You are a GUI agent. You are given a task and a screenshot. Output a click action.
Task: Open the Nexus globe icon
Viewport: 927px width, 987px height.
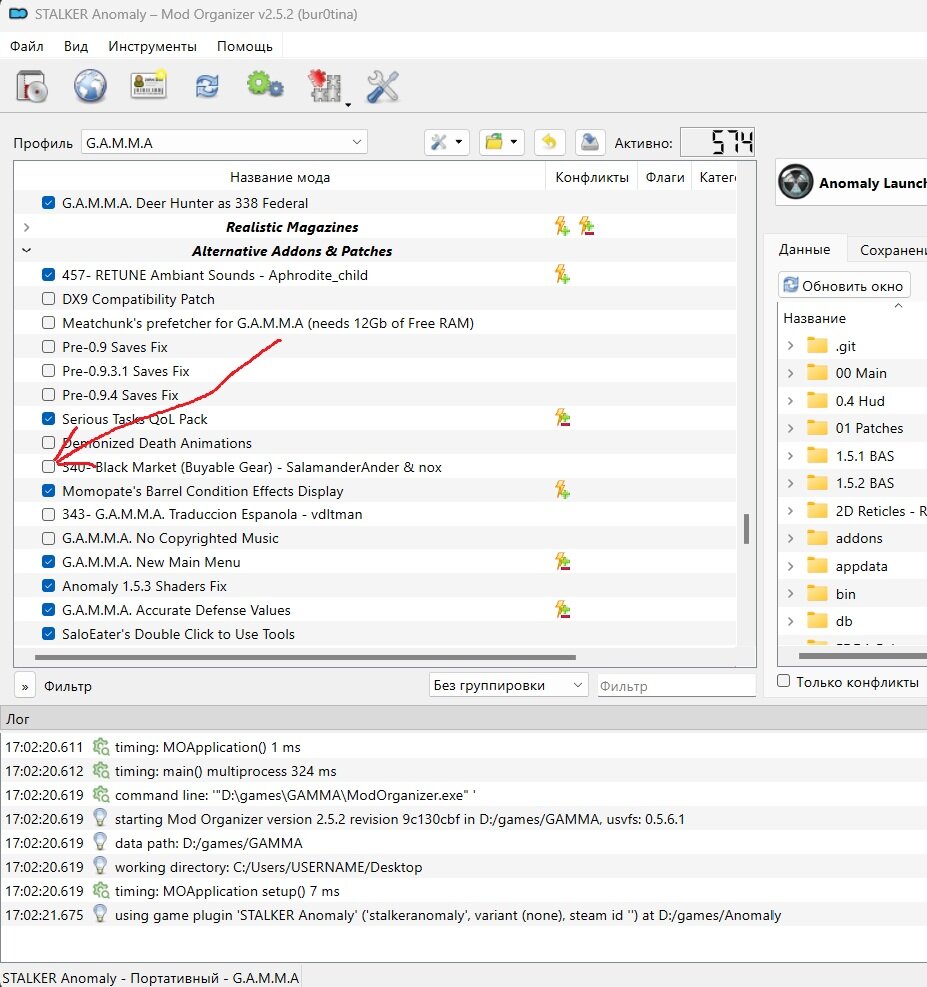tap(90, 87)
